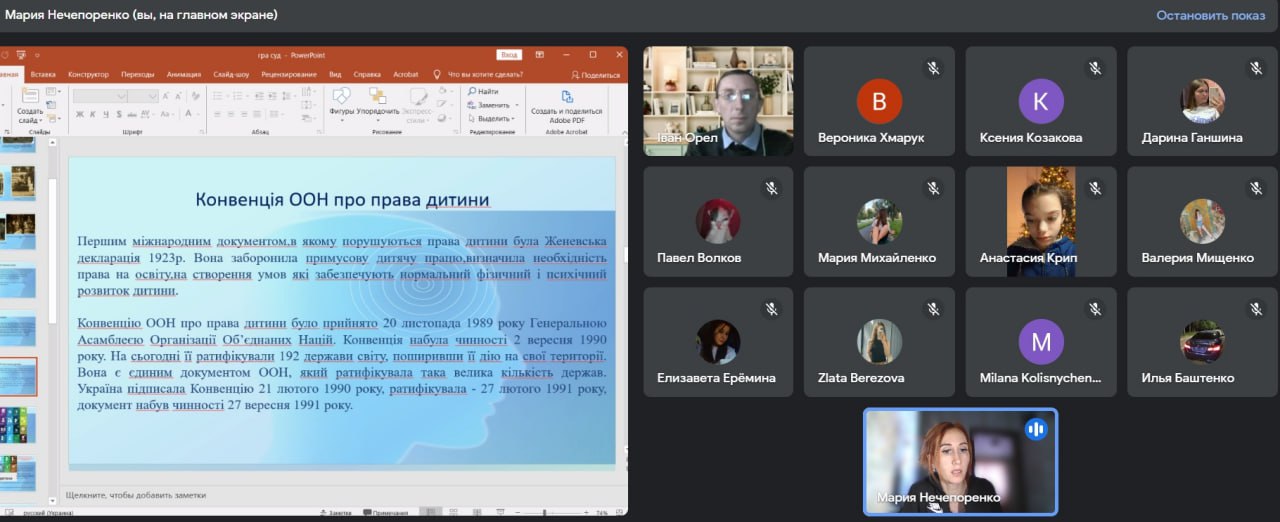Click the lightbulb 'Что вы хотите сделать' icon
Viewport: 1280px width, 522px height.
point(437,75)
